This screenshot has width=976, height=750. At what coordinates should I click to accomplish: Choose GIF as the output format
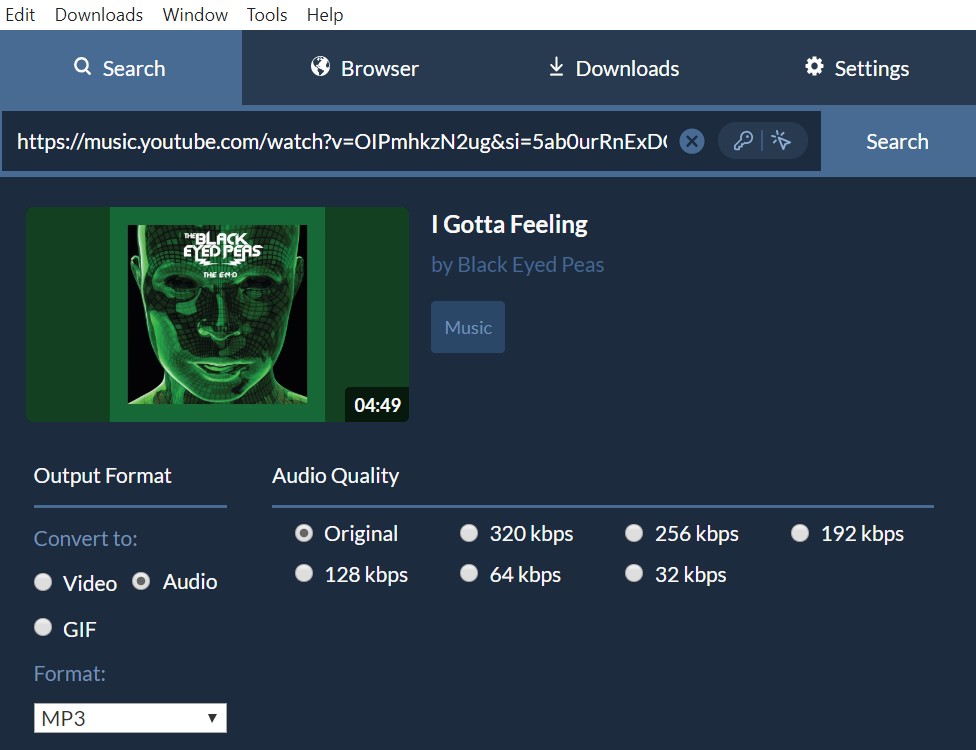(43, 627)
